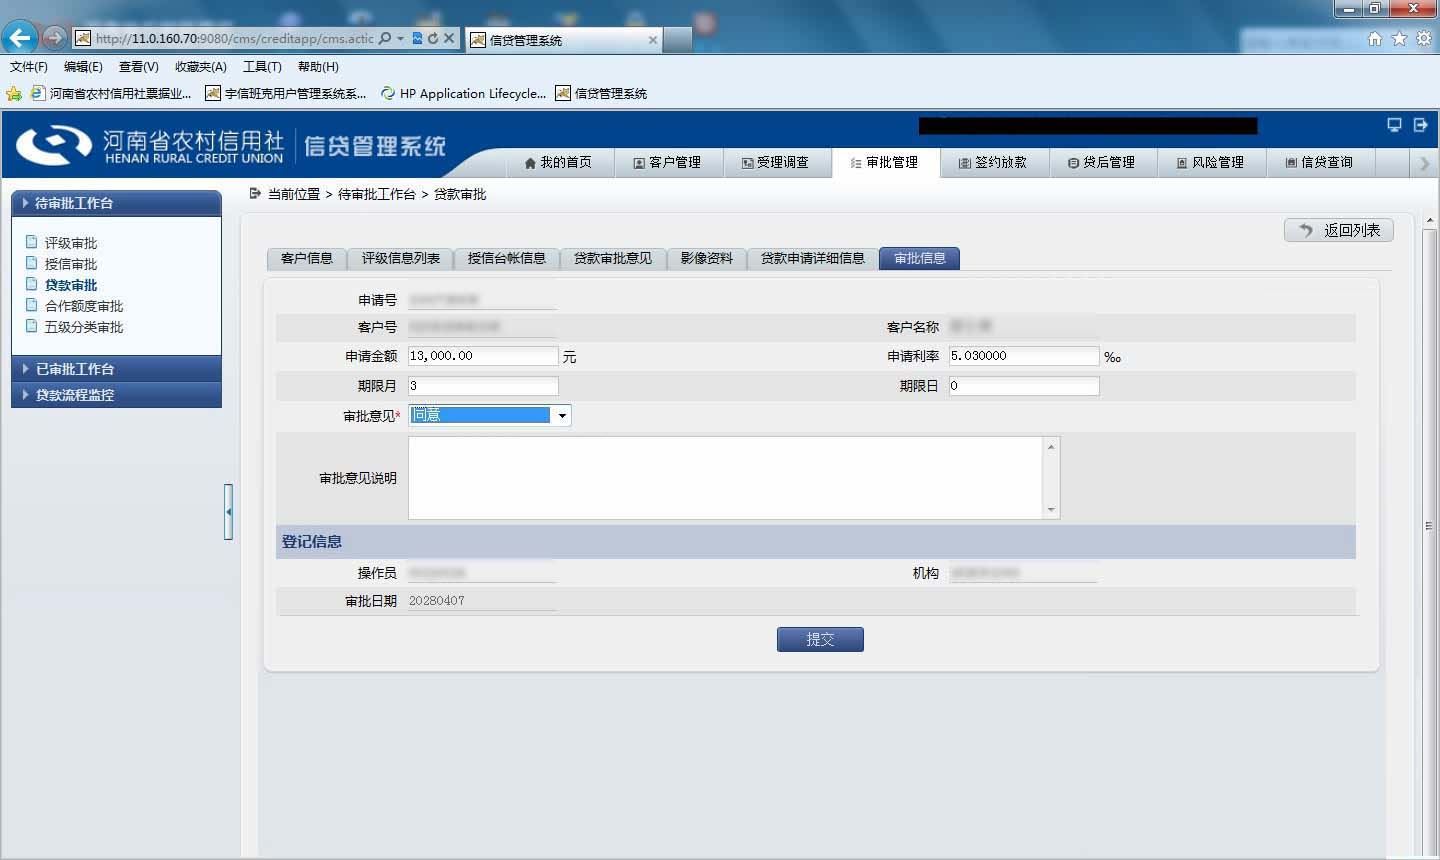Open 贷款审批 in sidebar

tap(70, 285)
